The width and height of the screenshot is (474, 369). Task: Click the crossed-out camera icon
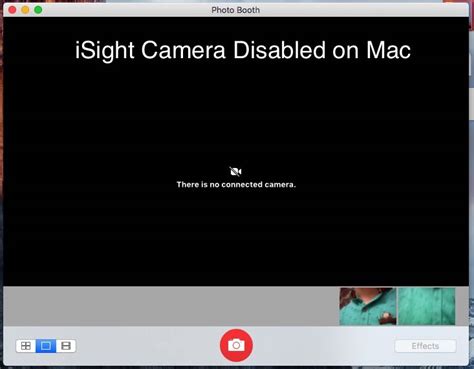tap(236, 171)
